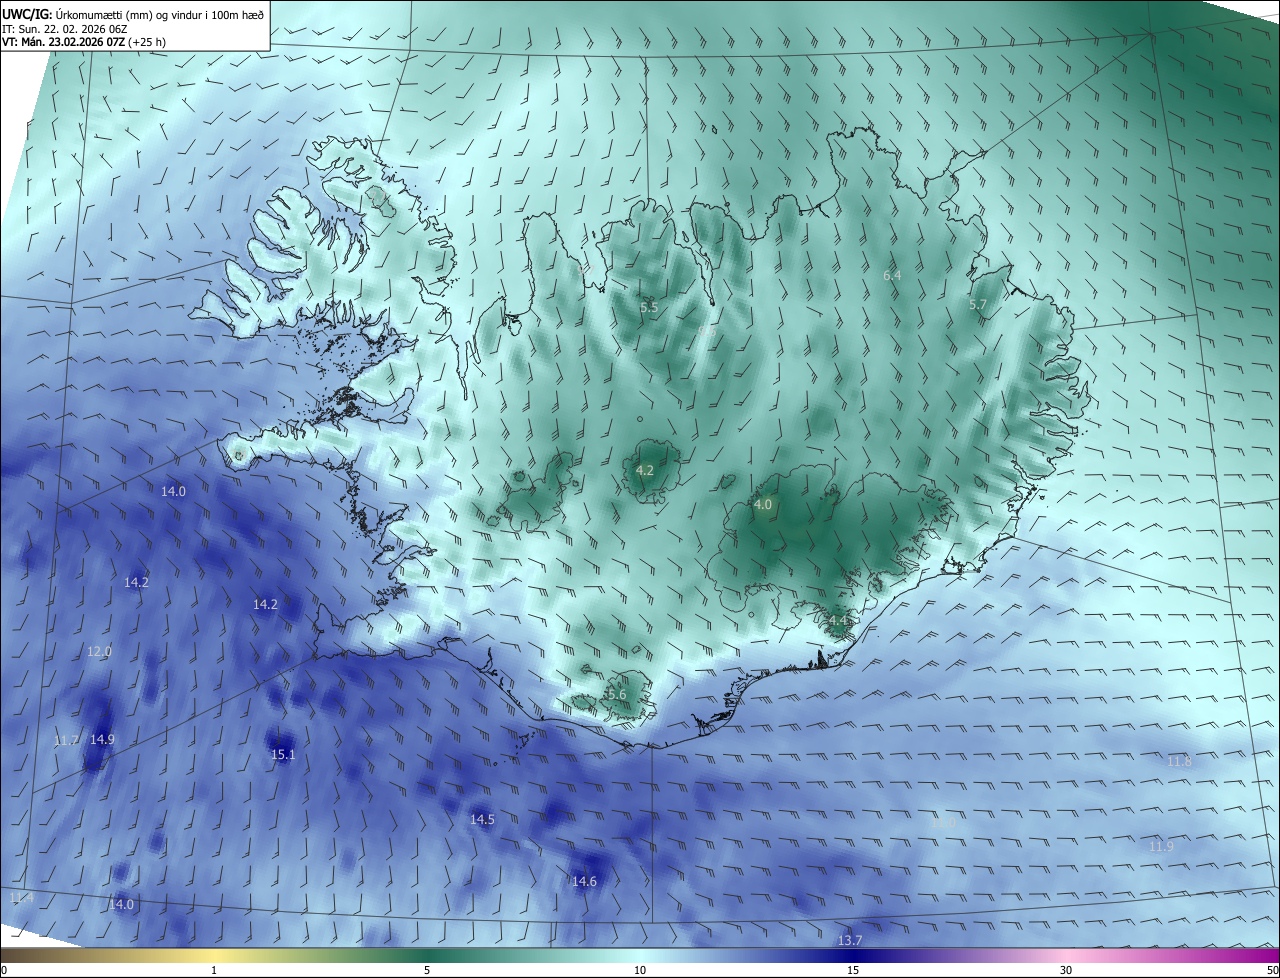Click the 14.6 value label
The height and width of the screenshot is (978, 1280).
(x=584, y=882)
